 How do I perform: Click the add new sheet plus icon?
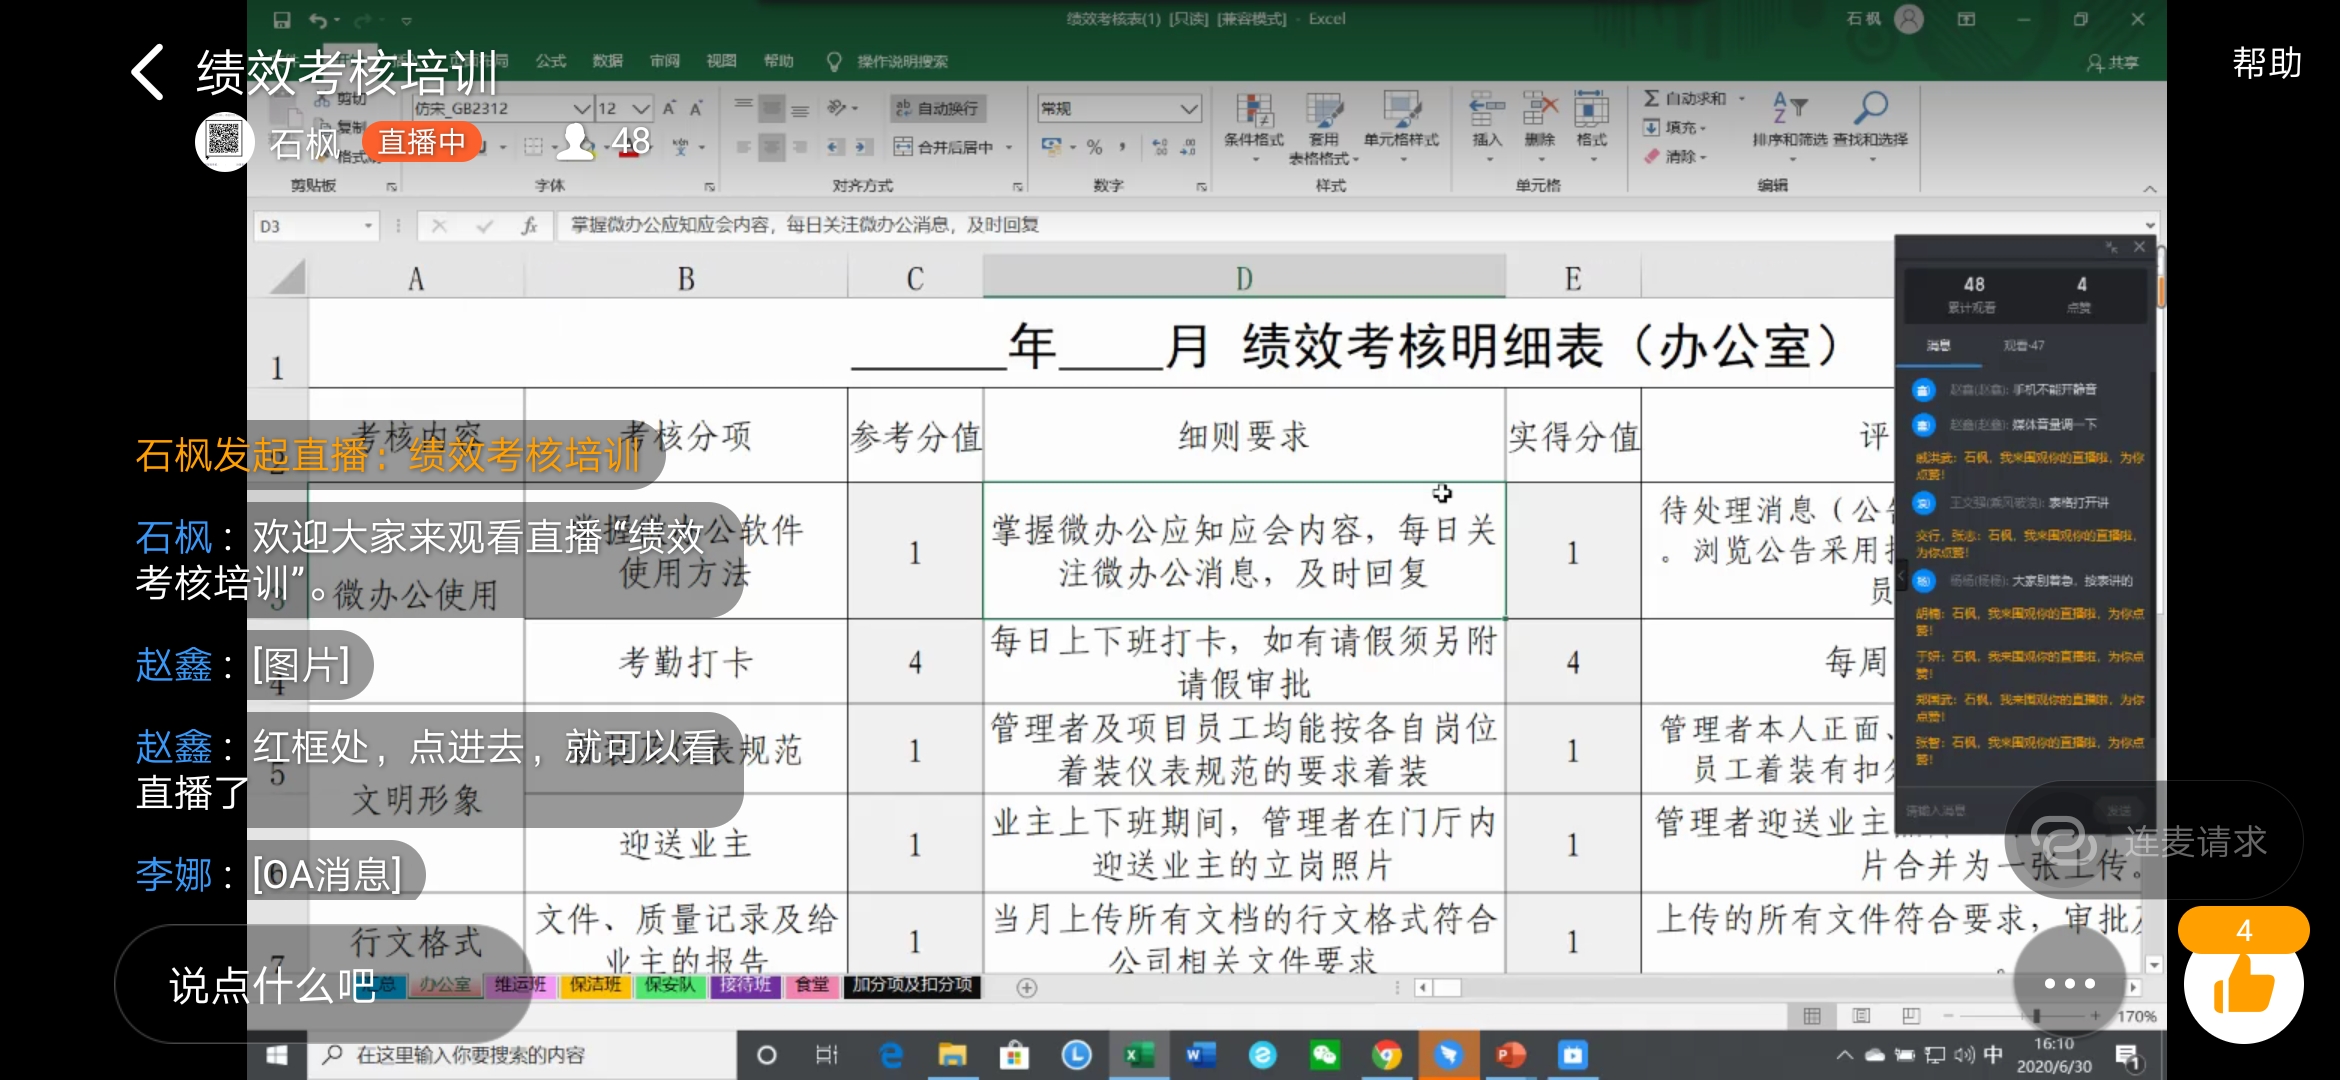(1026, 988)
